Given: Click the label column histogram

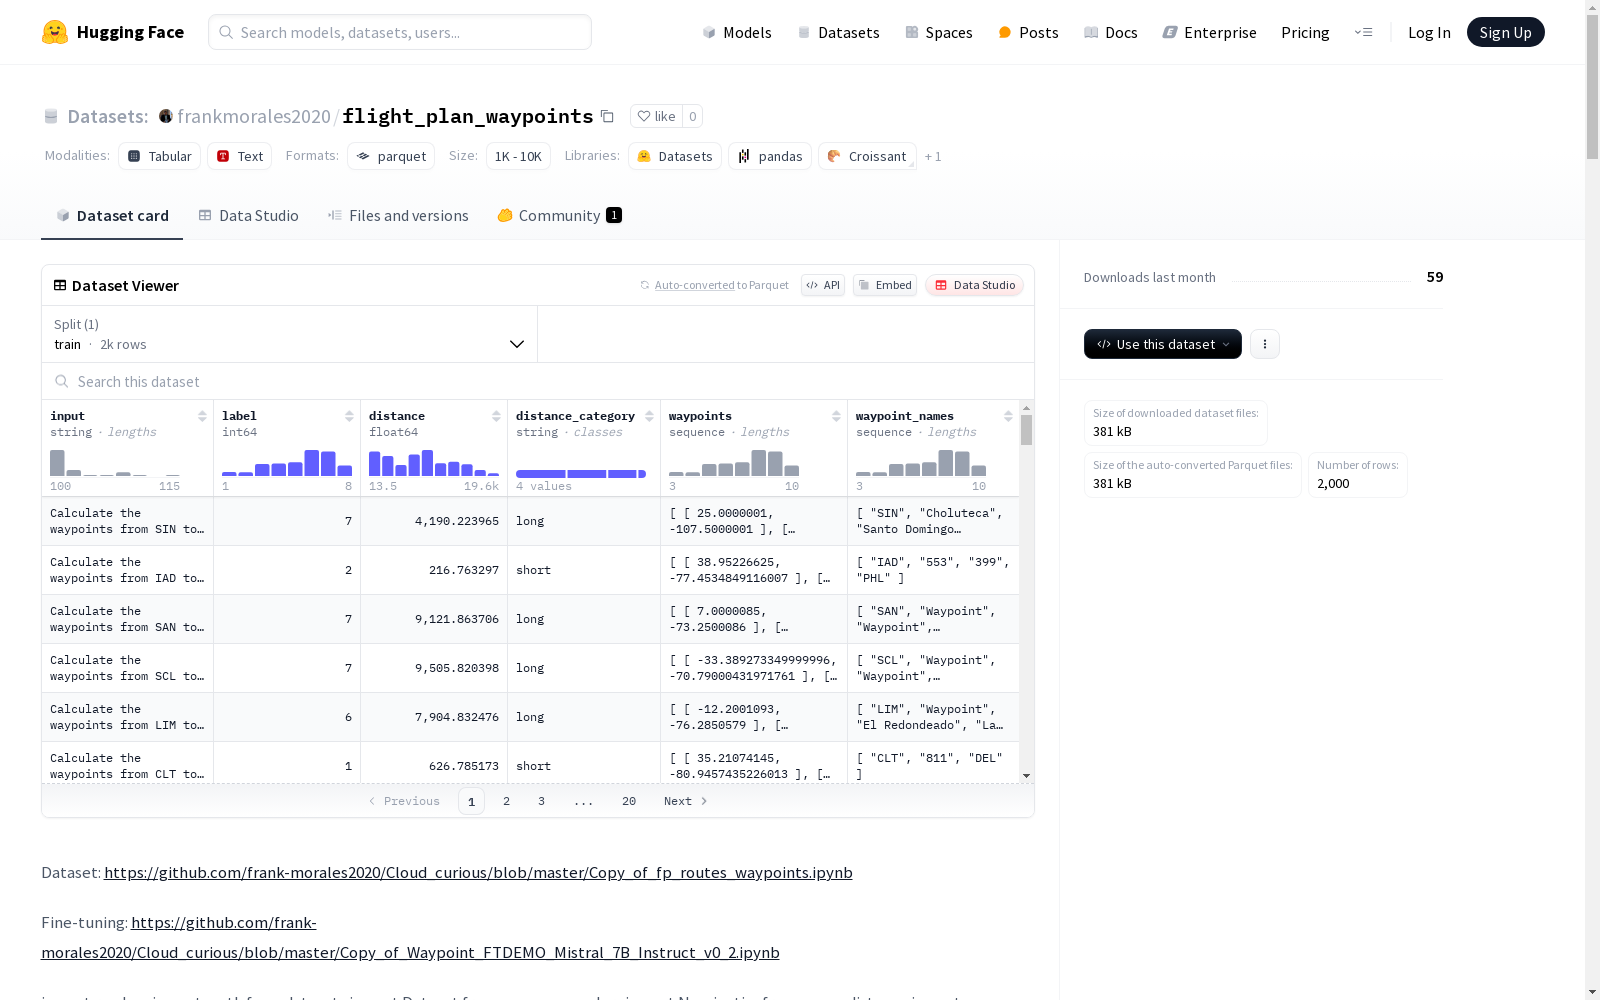Looking at the screenshot, I should click(x=287, y=462).
